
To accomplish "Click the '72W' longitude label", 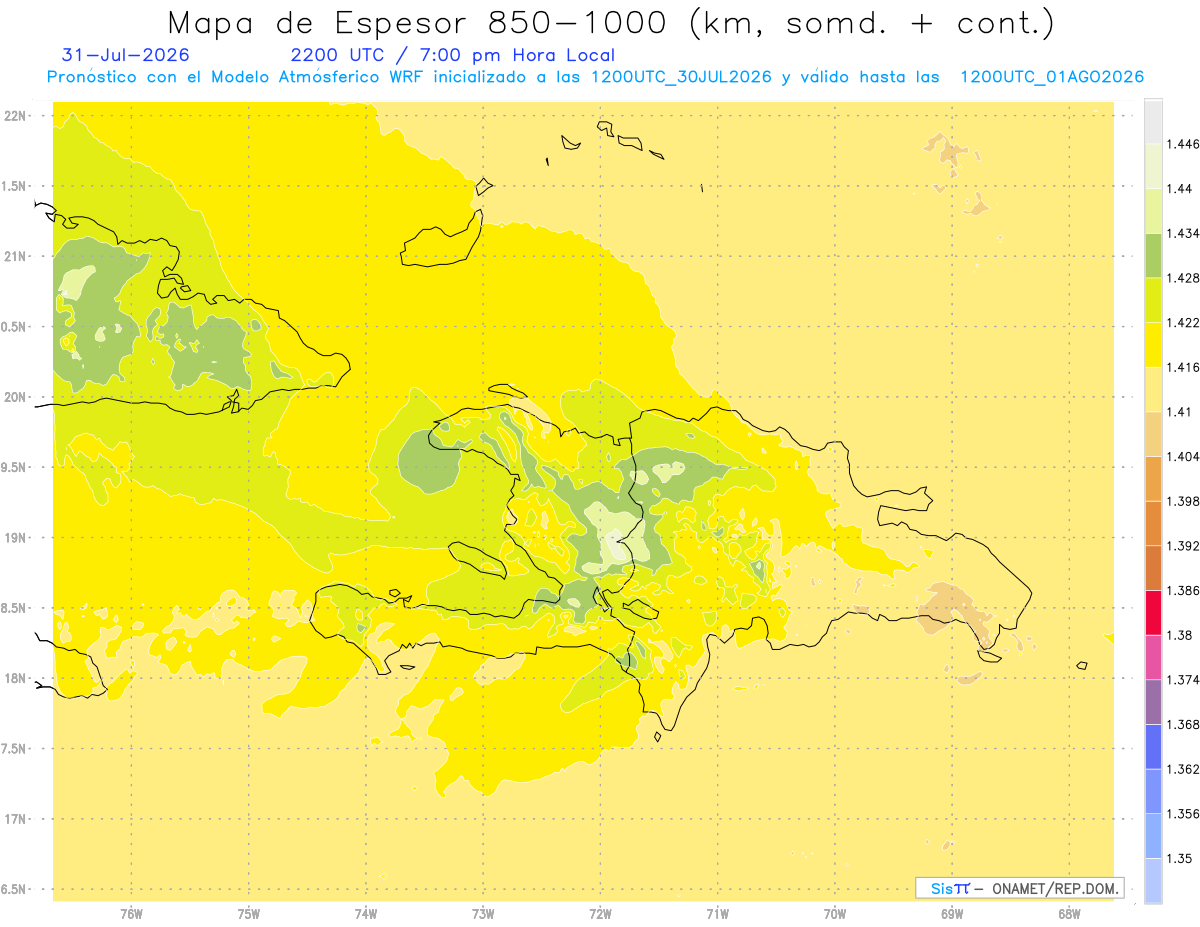I will point(600,914).
